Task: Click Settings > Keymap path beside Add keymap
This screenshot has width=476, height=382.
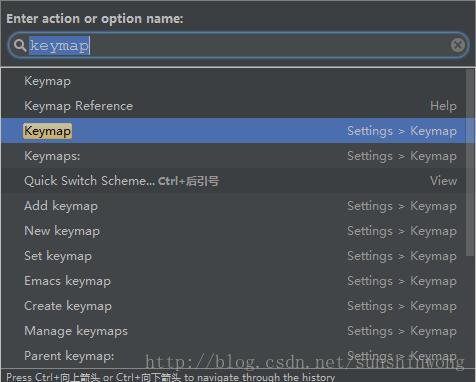Action: click(x=402, y=206)
